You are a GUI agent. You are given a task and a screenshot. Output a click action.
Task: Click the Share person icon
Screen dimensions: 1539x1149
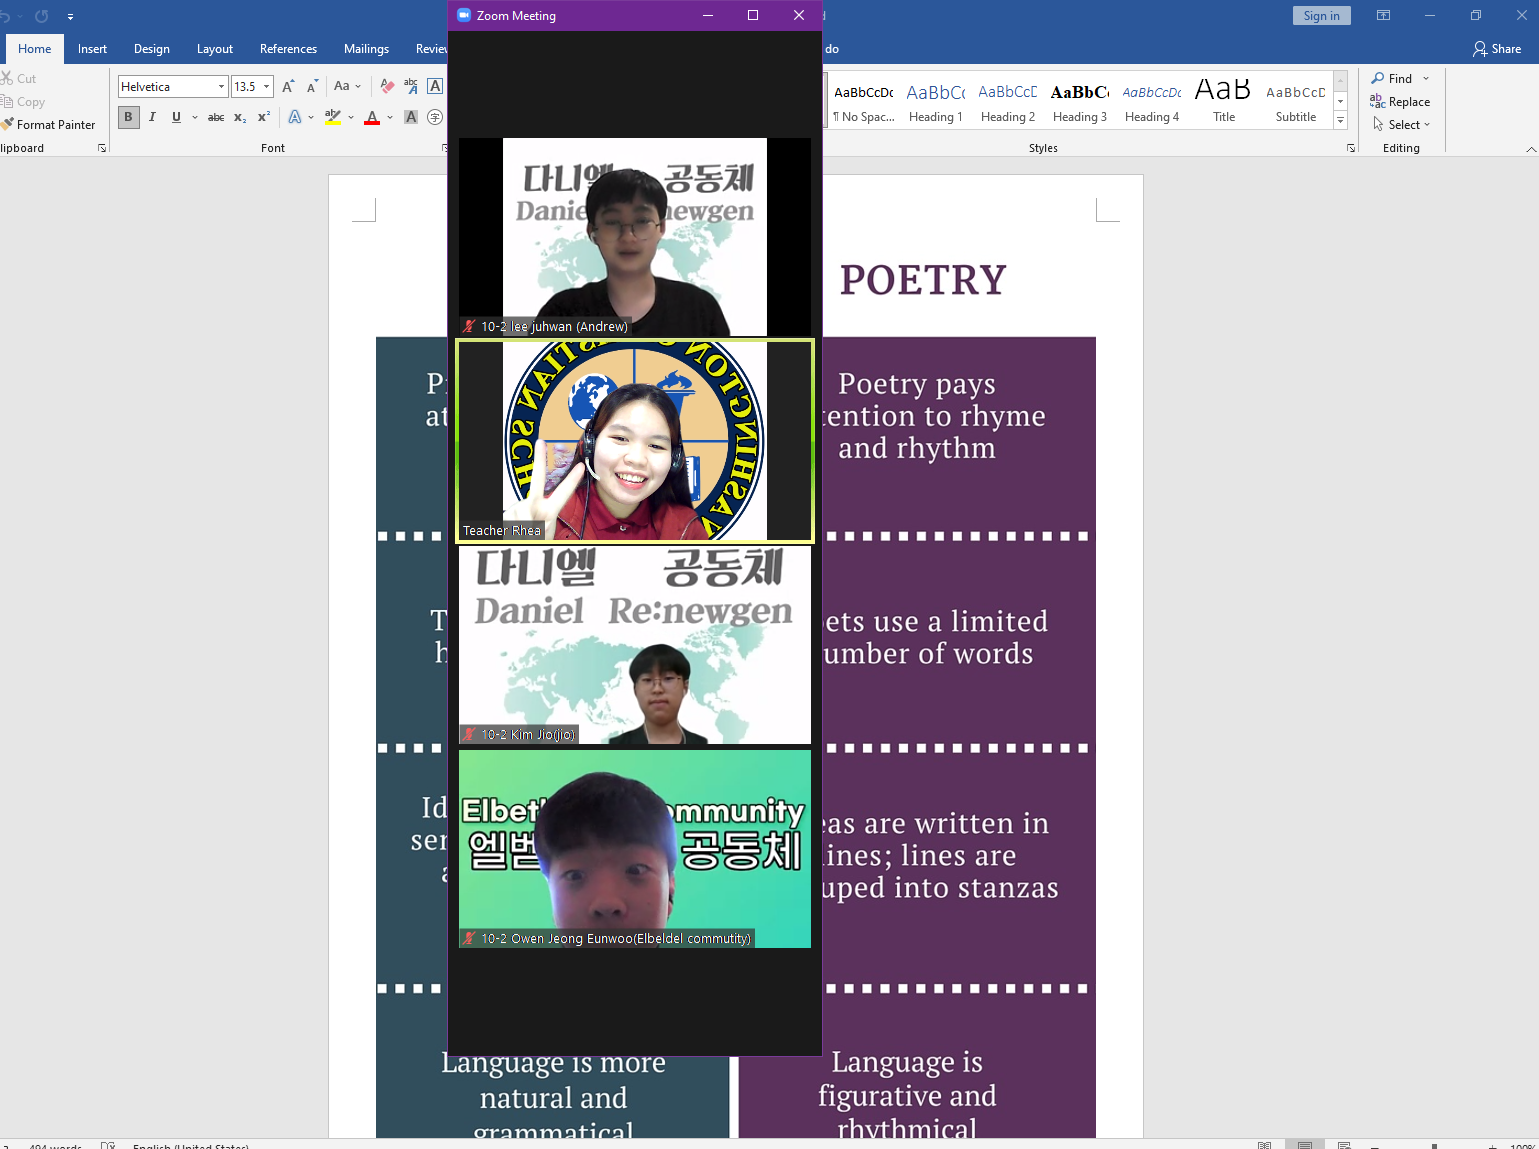[x=1480, y=49]
